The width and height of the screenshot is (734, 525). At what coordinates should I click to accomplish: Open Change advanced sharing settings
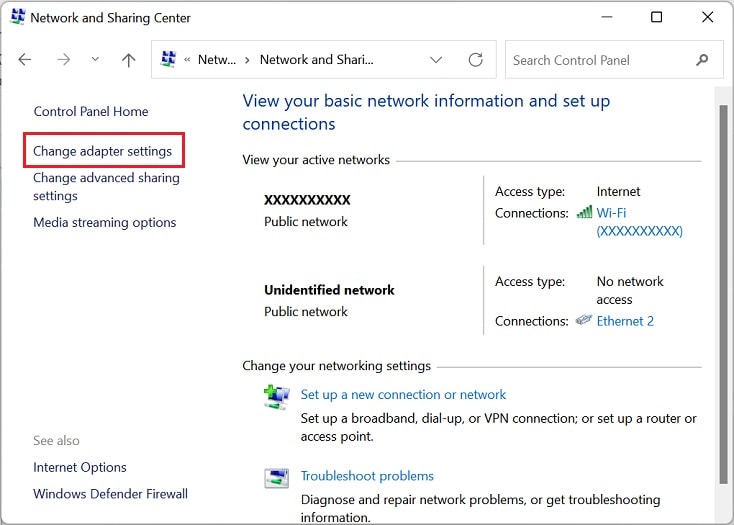(106, 187)
